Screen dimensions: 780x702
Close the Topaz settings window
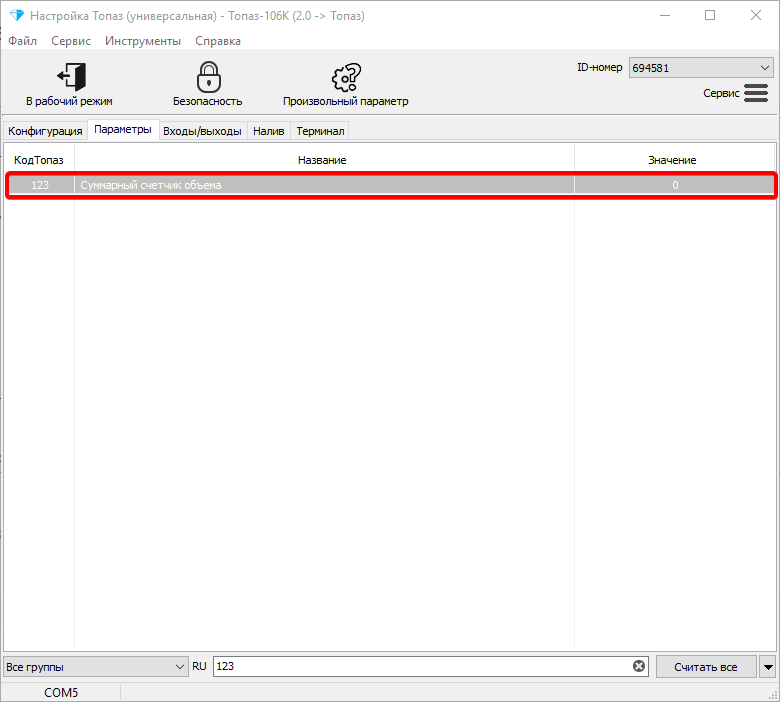pos(756,15)
